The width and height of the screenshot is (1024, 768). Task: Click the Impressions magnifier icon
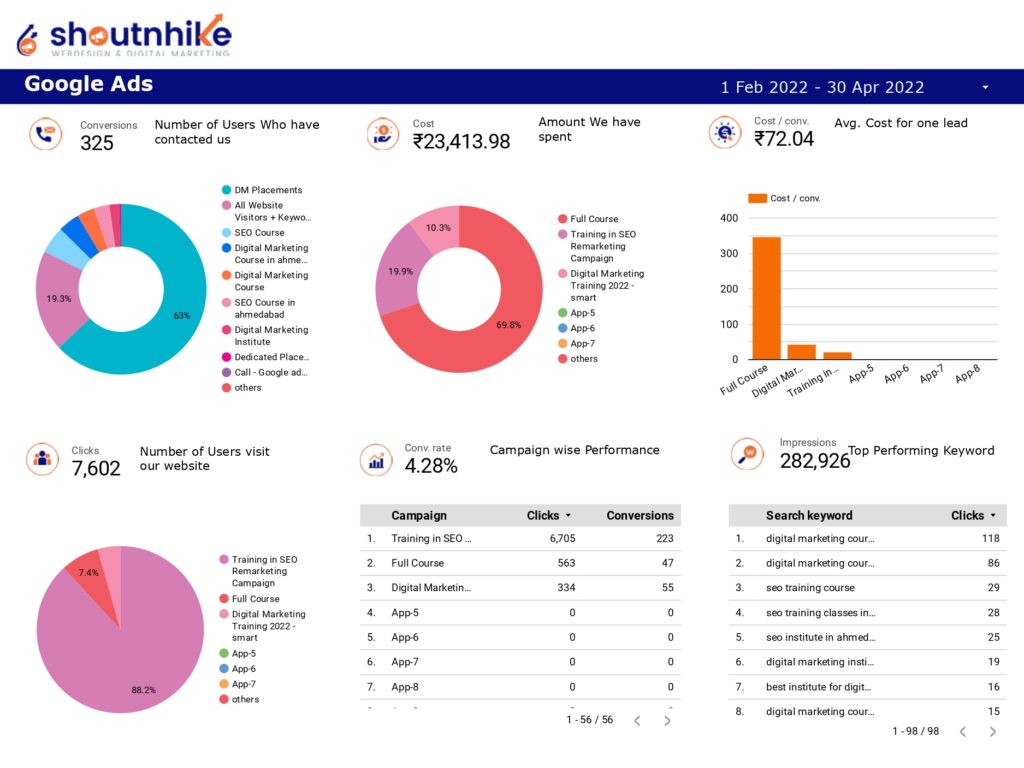(747, 454)
